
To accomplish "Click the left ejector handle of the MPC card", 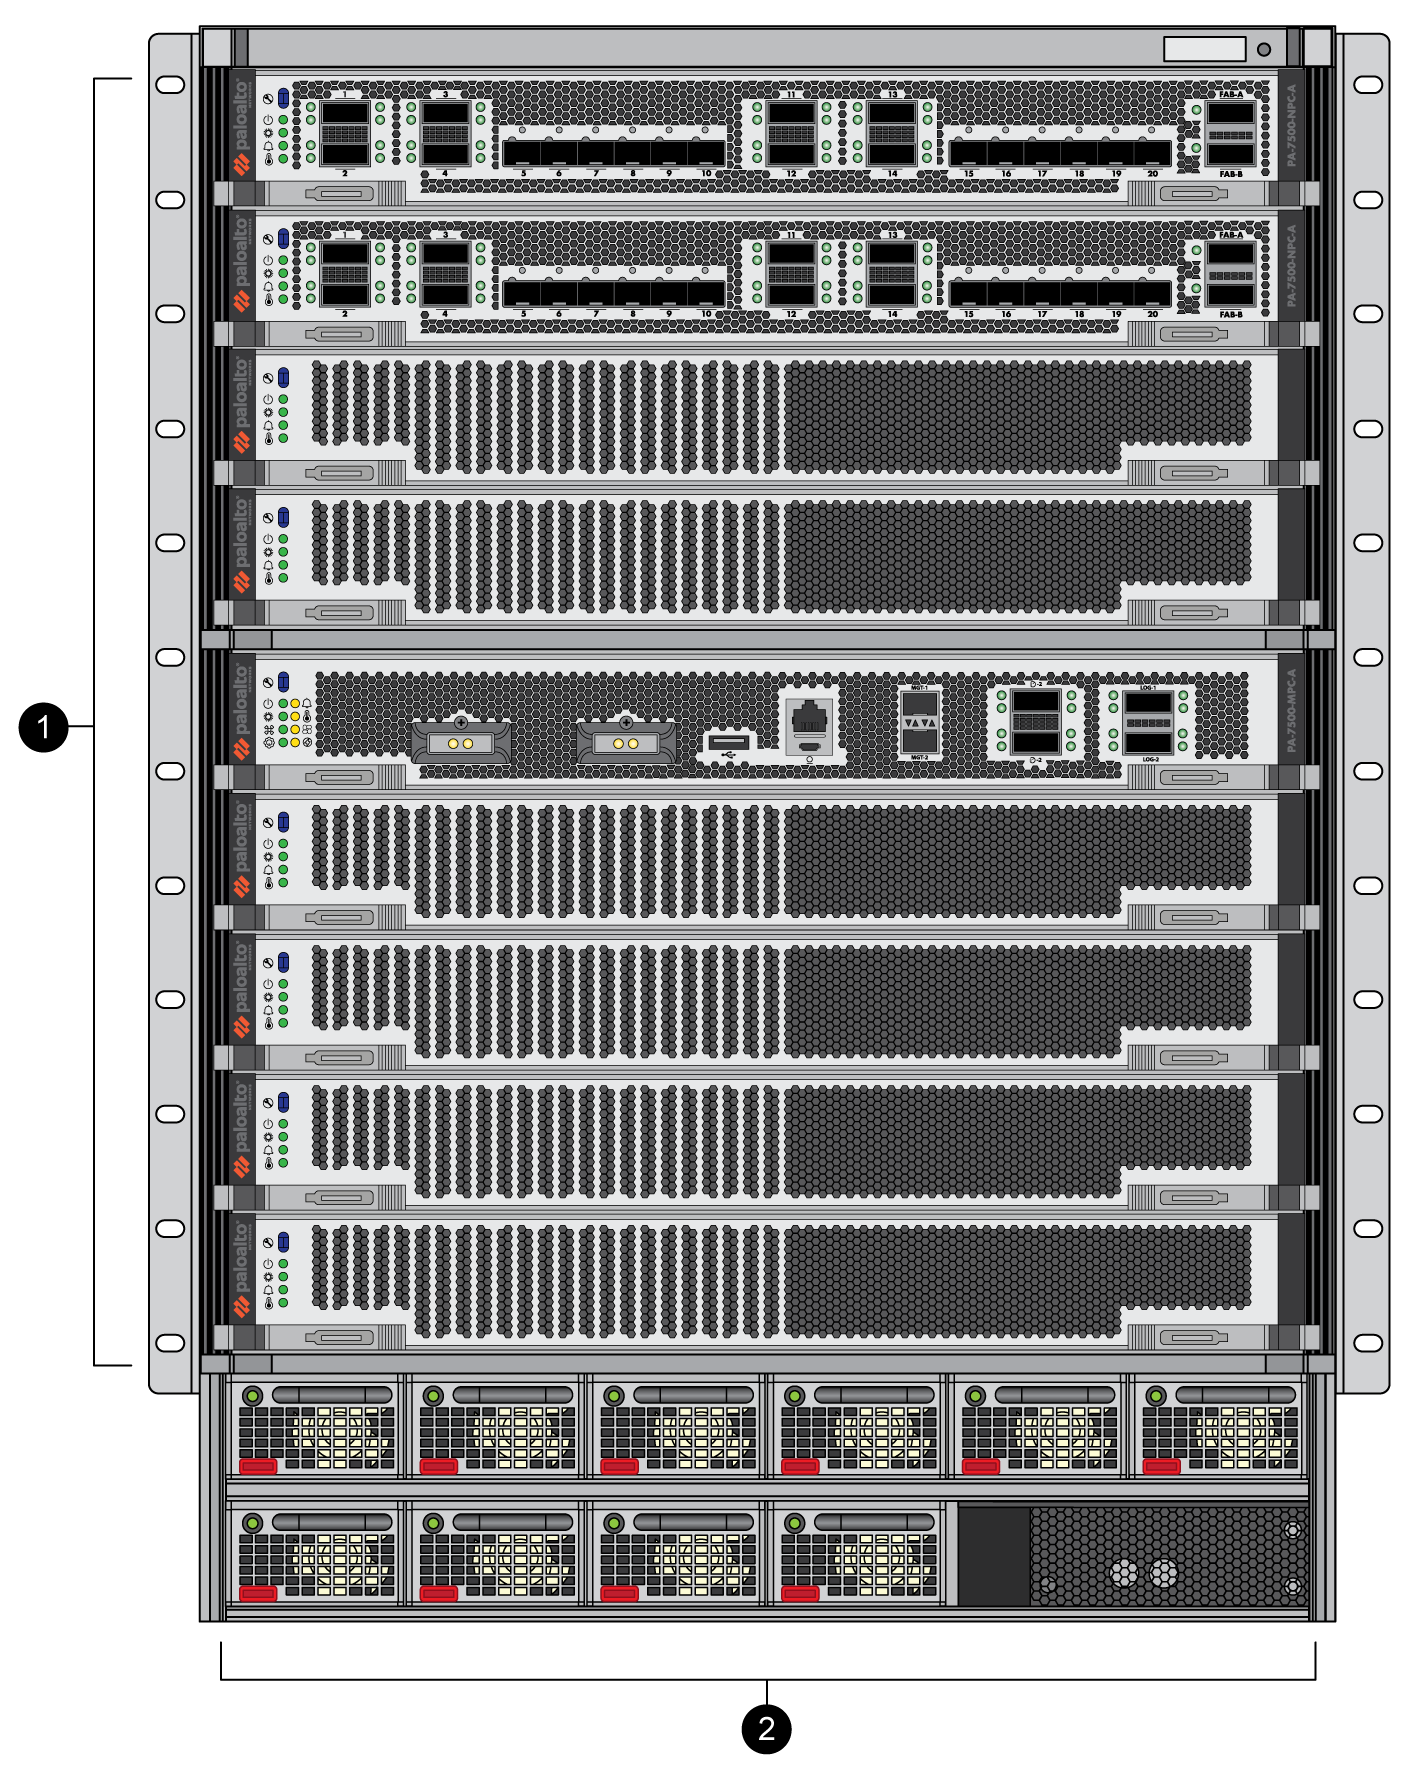I will point(340,777).
